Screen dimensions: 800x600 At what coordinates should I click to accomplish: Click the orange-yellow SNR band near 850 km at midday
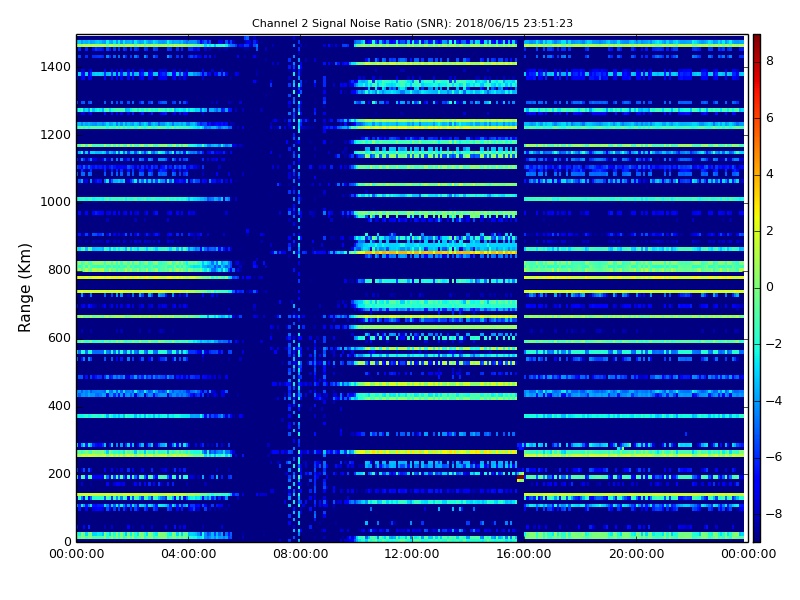coord(436,253)
